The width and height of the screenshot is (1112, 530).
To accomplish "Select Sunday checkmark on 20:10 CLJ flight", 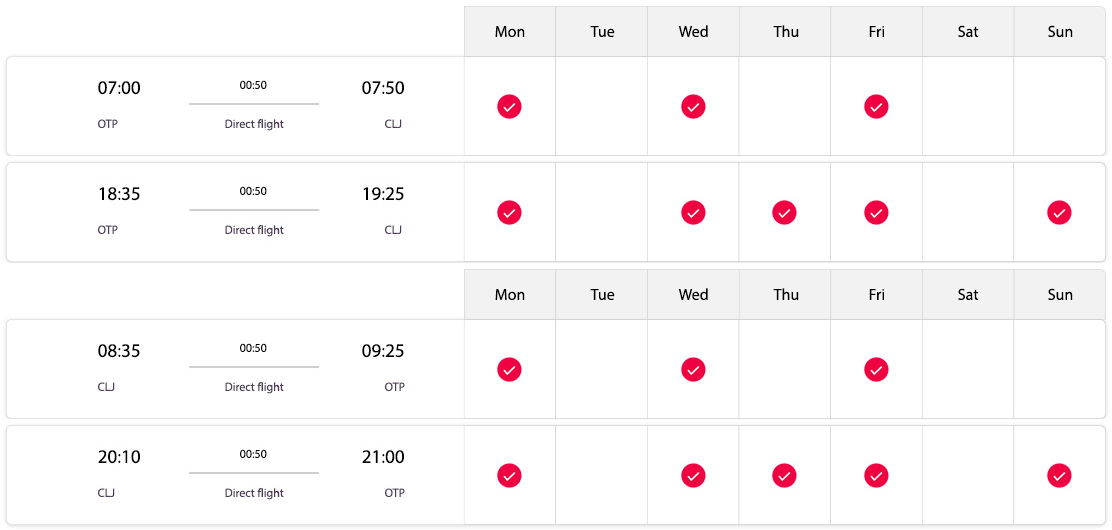I will 1059,475.
